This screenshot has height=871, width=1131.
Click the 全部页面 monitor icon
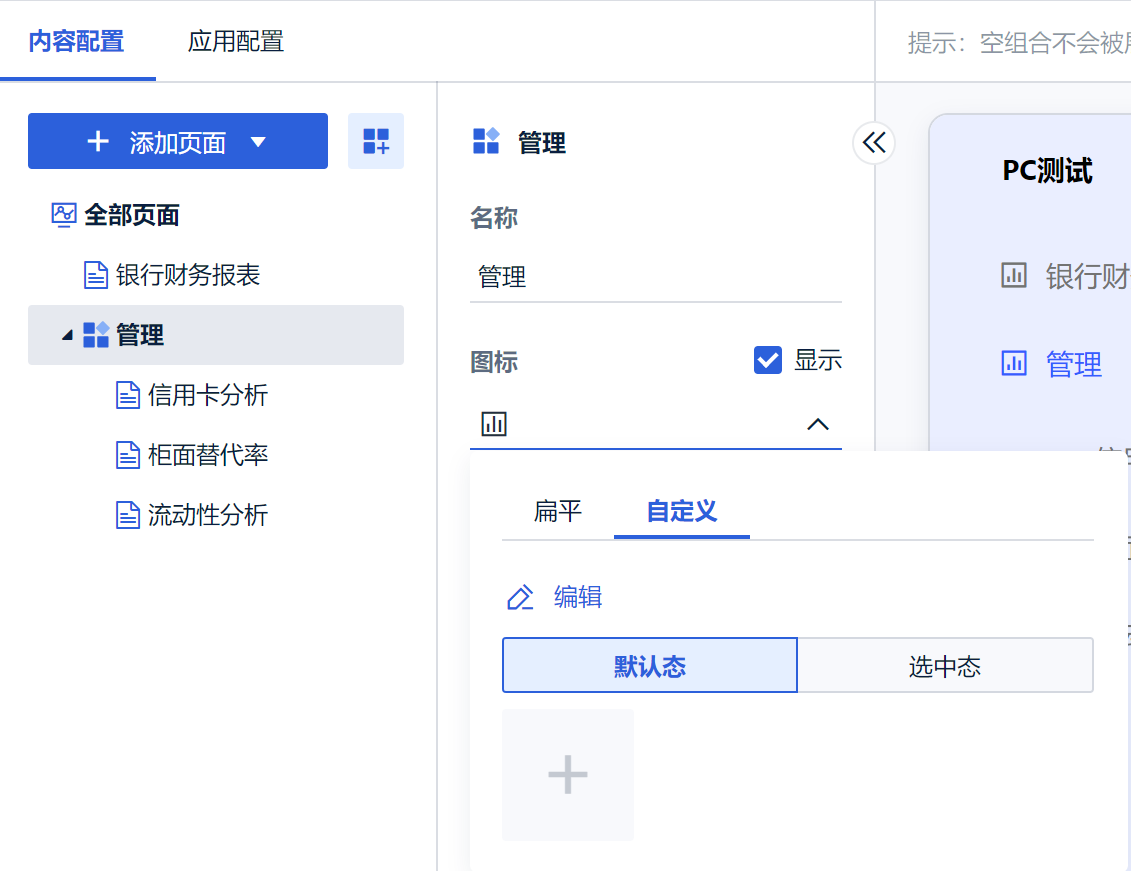pyautogui.click(x=64, y=215)
